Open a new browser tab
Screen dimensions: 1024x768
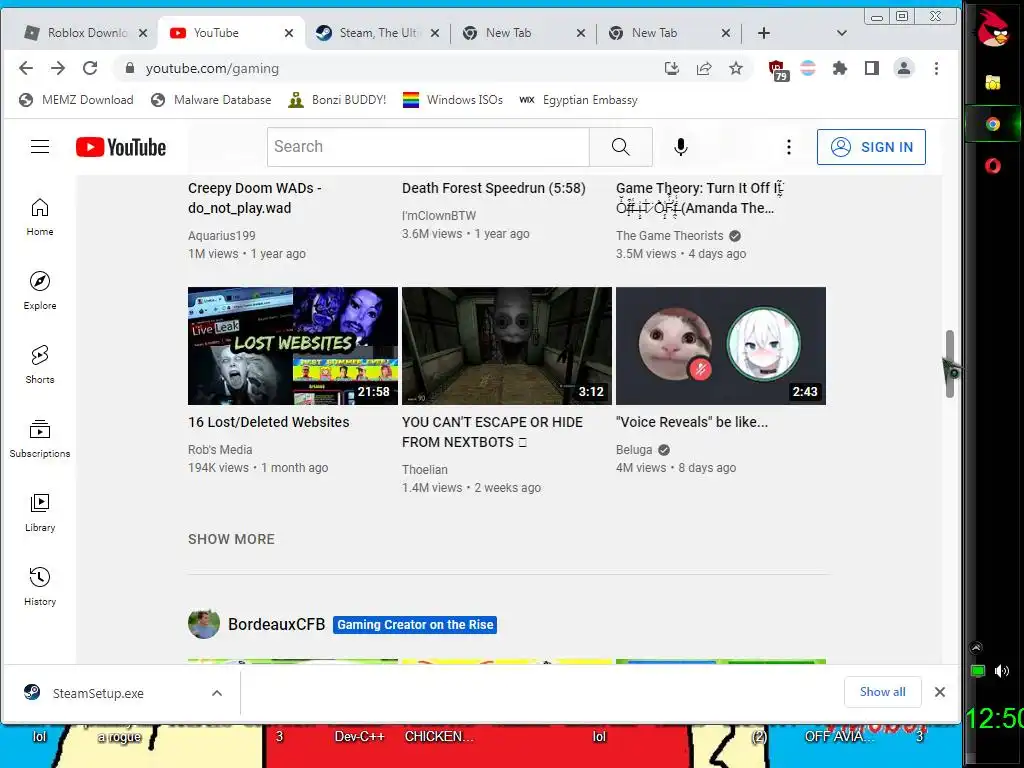(763, 33)
